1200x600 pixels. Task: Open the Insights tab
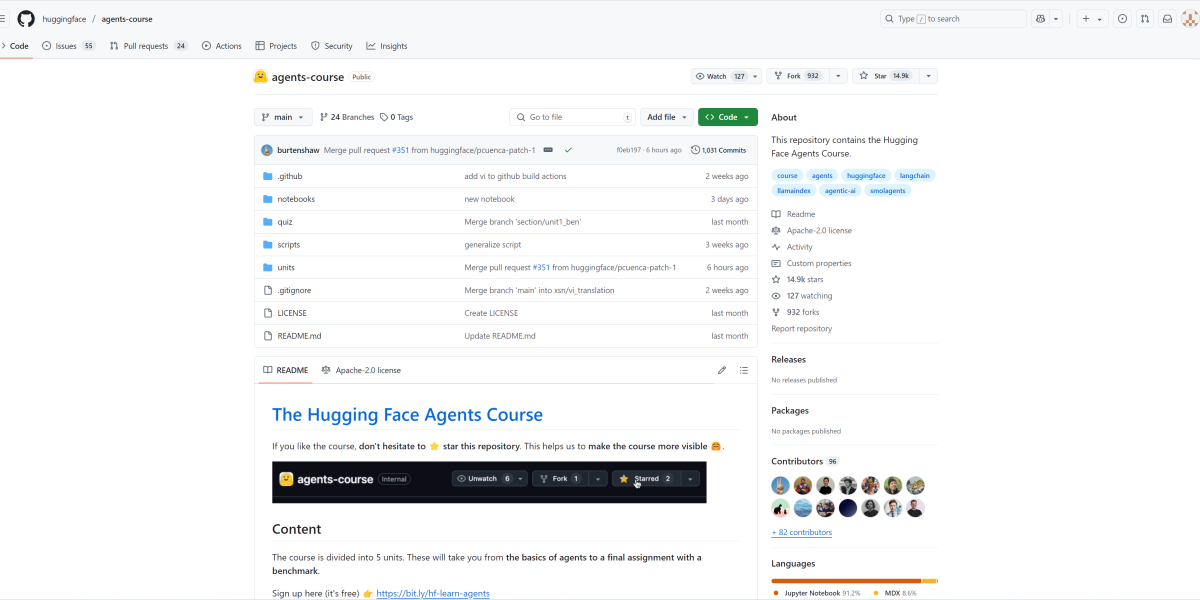387,46
